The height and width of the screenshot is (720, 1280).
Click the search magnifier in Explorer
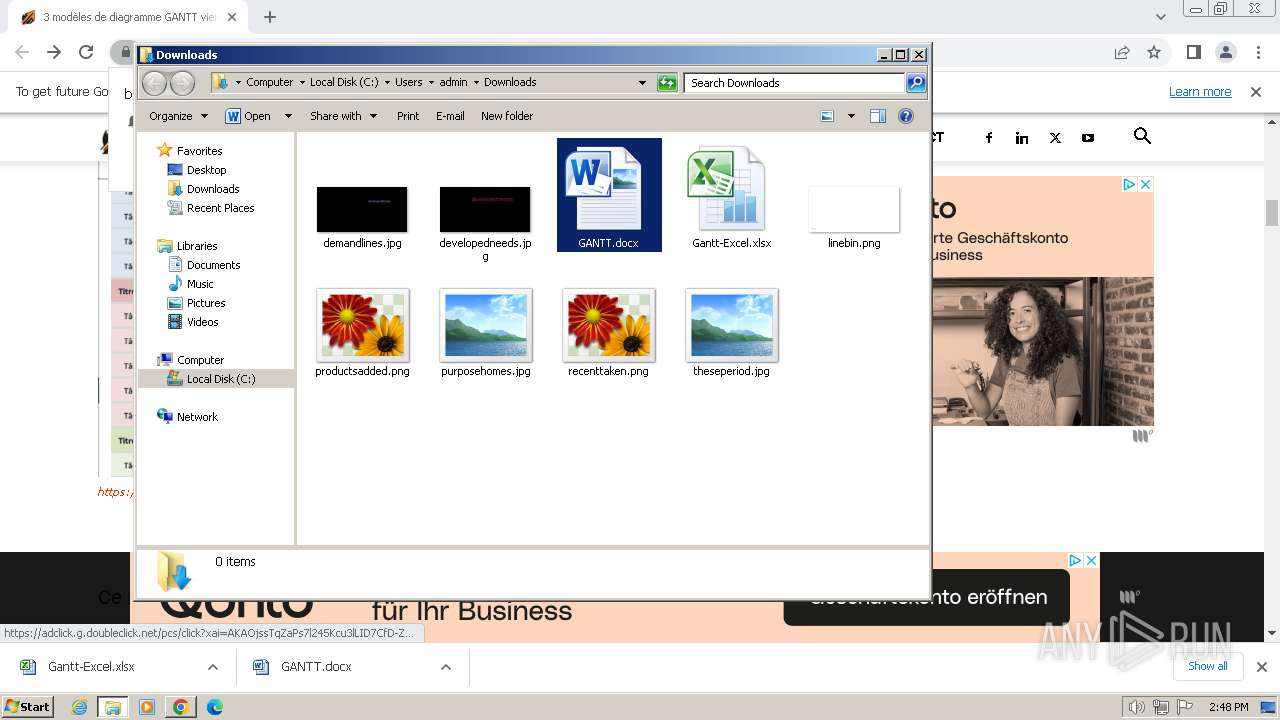[915, 83]
